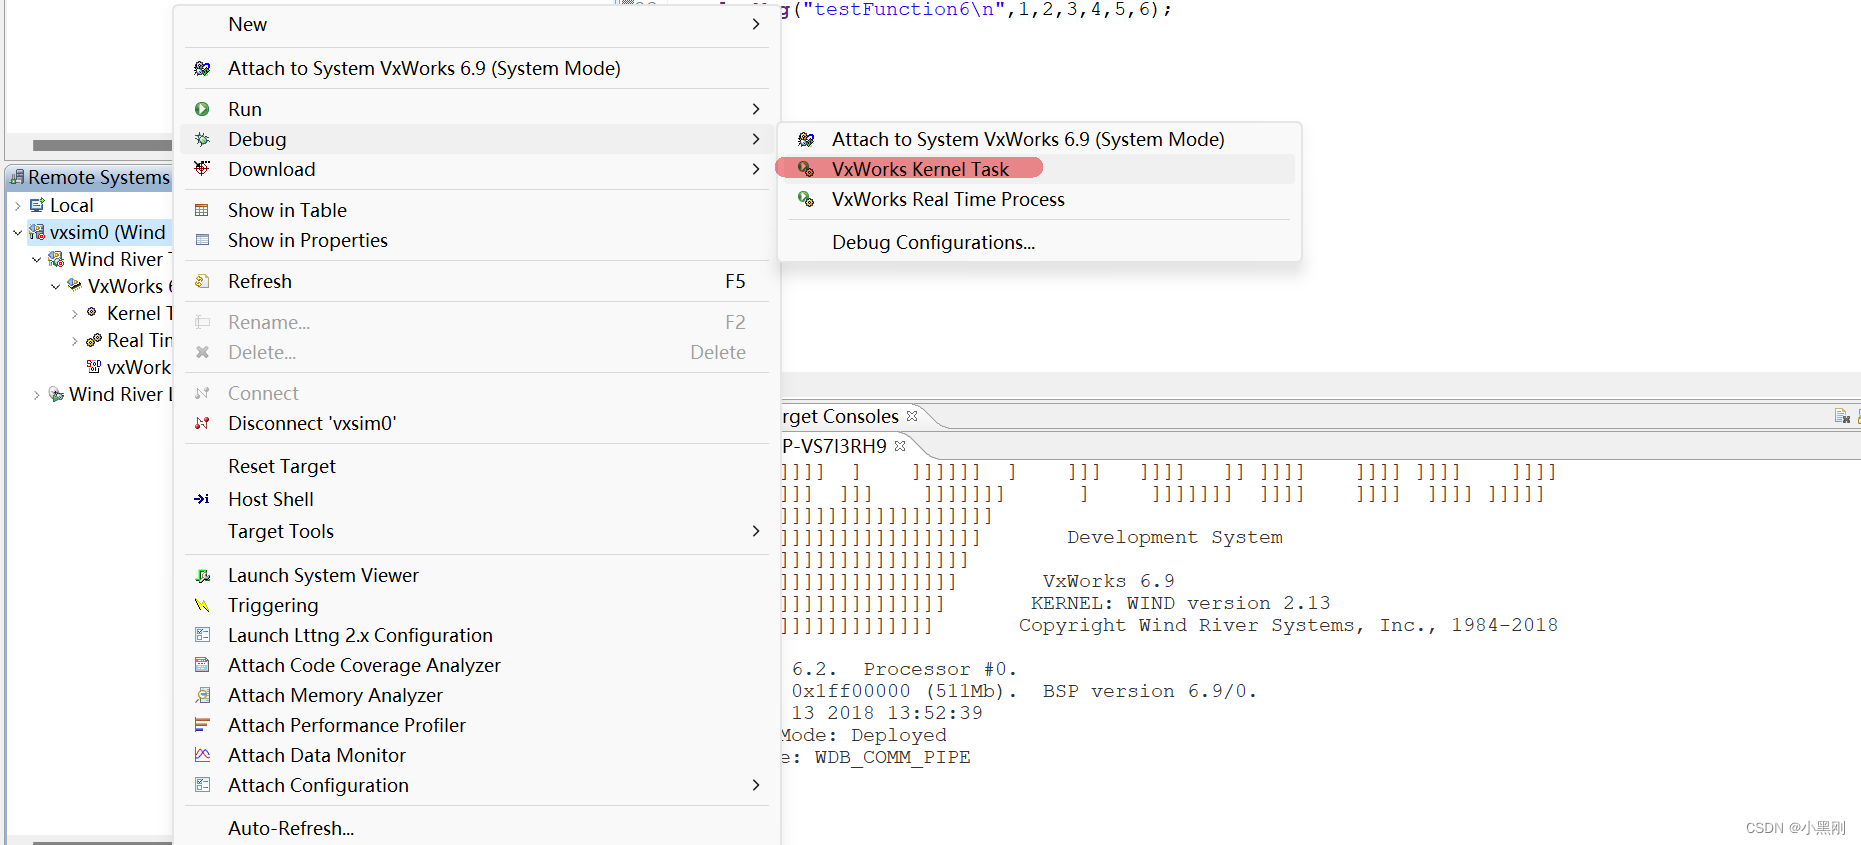Select the vxsim0 connection
The width and height of the screenshot is (1861, 845).
[x=99, y=232]
